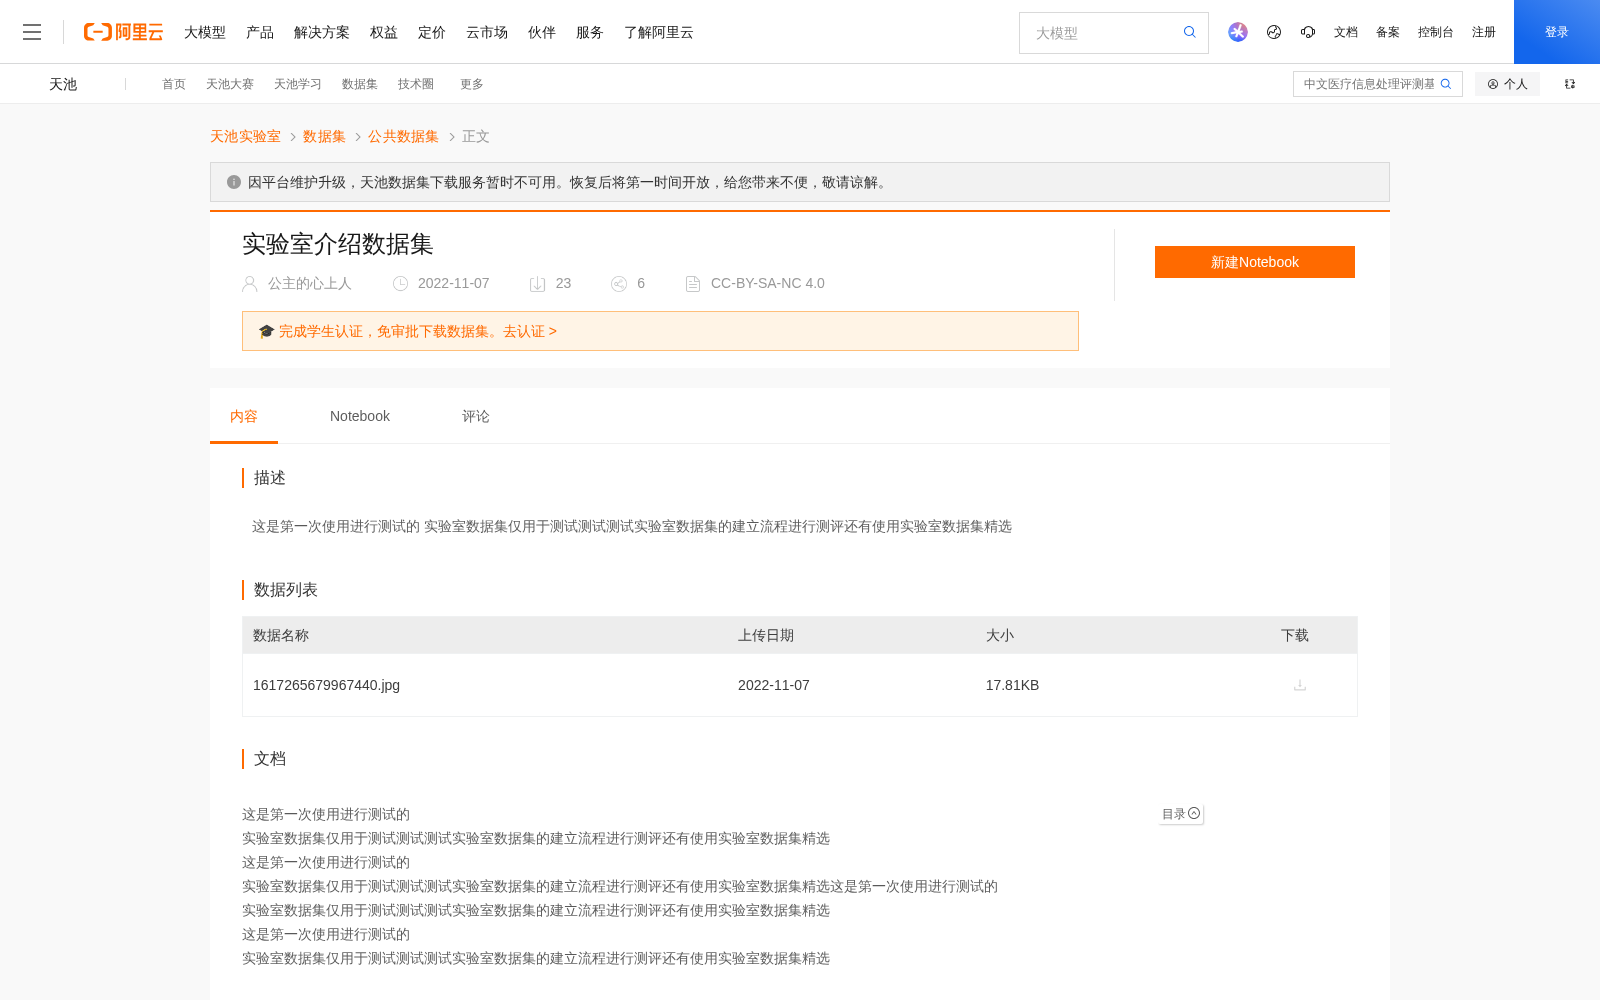
Task: Click the 去认证 student certification link
Action: point(530,331)
